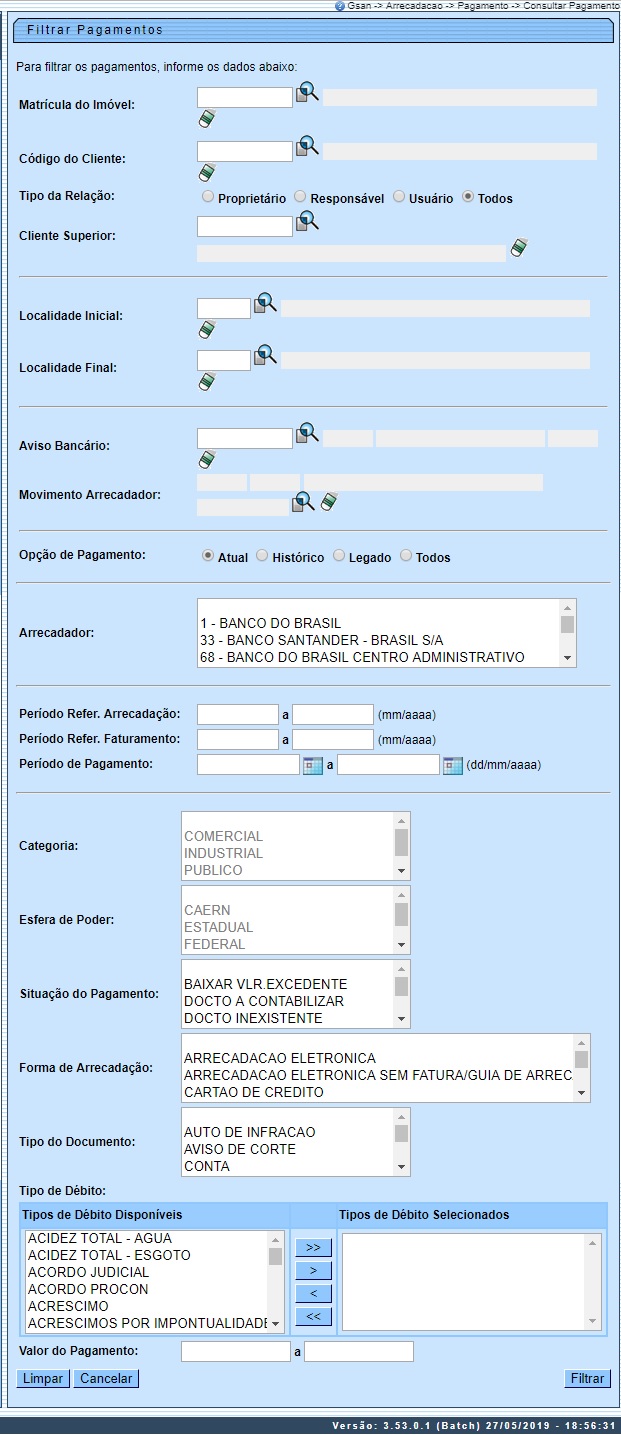The width and height of the screenshot is (621, 1435).
Task: Open search for Matrícula do Imóvel
Action: click(x=307, y=95)
